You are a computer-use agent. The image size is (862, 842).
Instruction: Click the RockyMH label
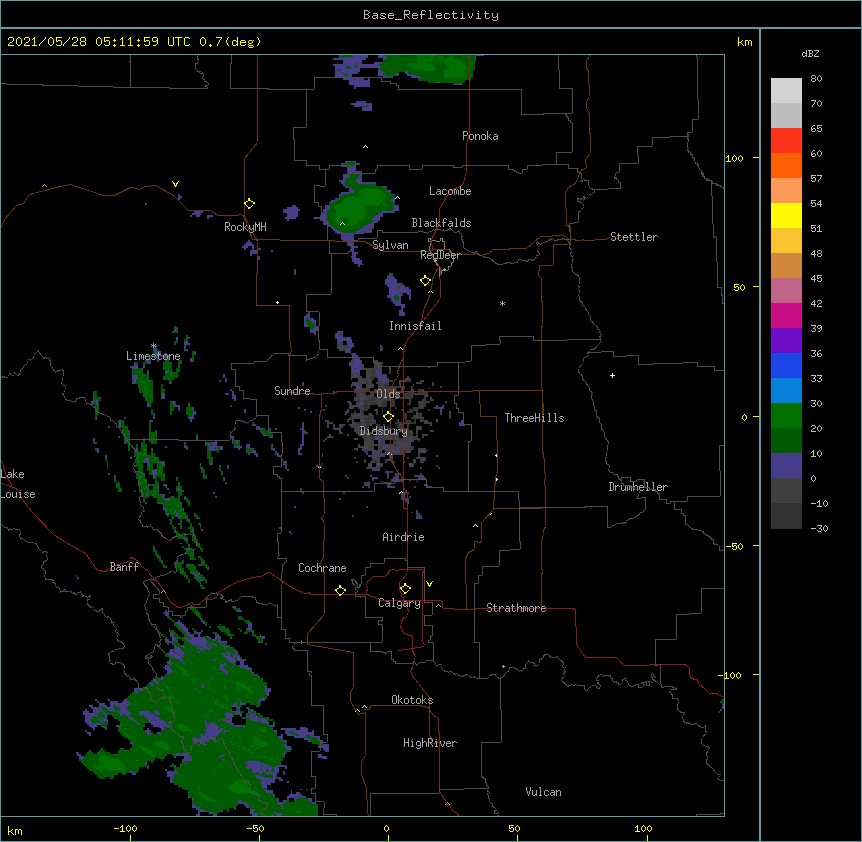[x=245, y=227]
